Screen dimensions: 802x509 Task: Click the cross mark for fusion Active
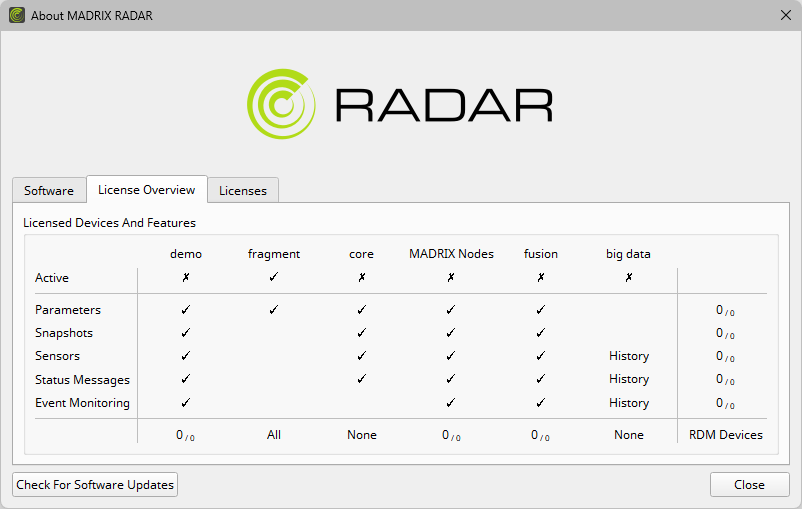click(x=541, y=277)
